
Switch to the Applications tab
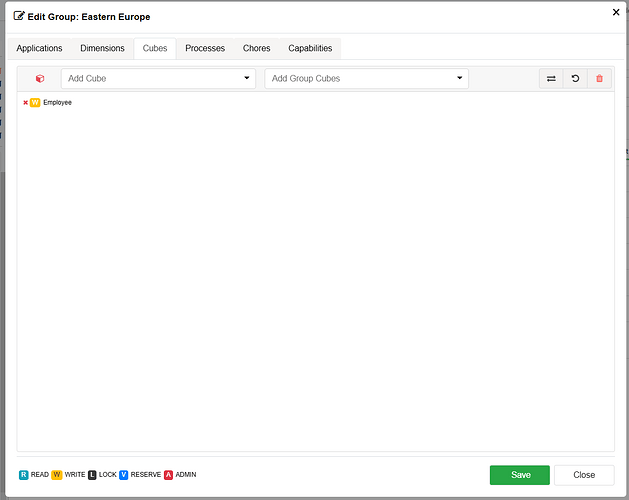coord(39,49)
